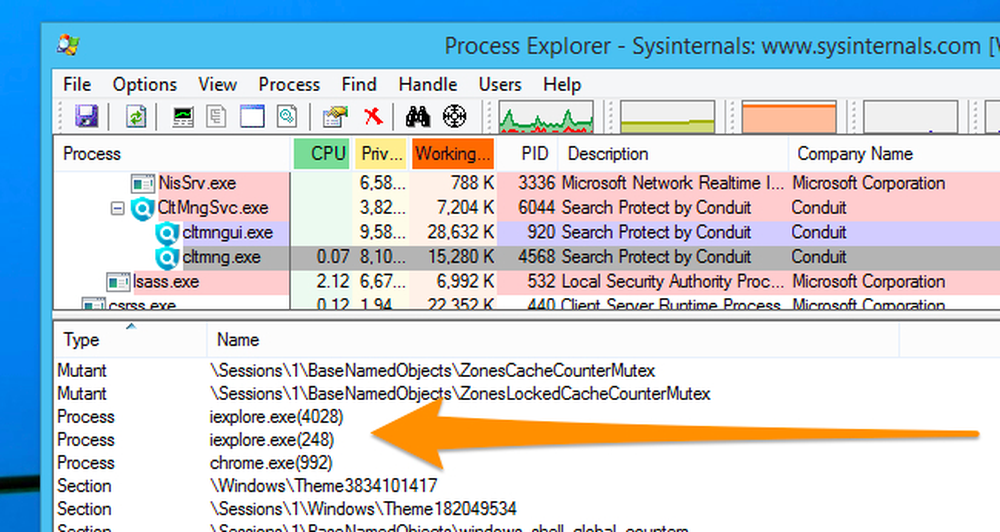1000x532 pixels.
Task: Open the Users menu
Action: (500, 84)
